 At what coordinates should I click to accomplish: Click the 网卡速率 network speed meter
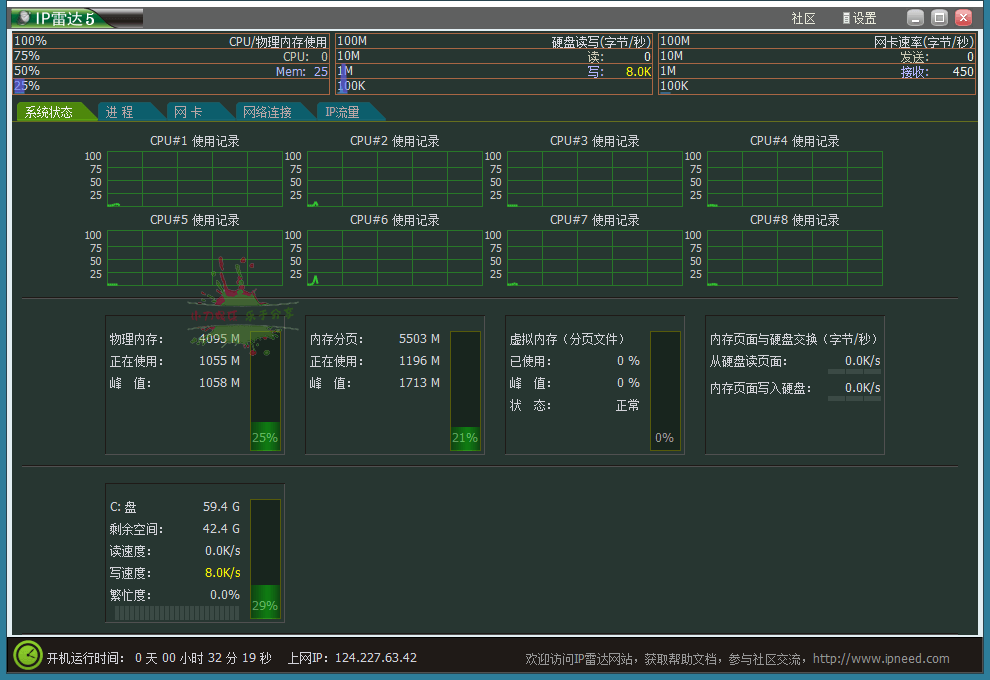[816, 64]
